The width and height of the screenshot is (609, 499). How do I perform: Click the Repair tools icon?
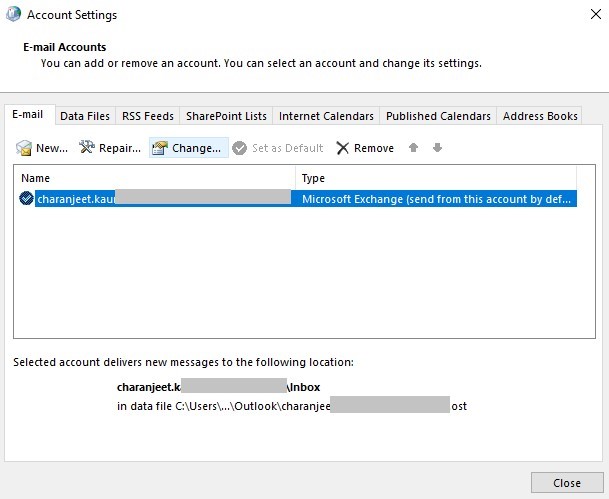click(x=87, y=147)
